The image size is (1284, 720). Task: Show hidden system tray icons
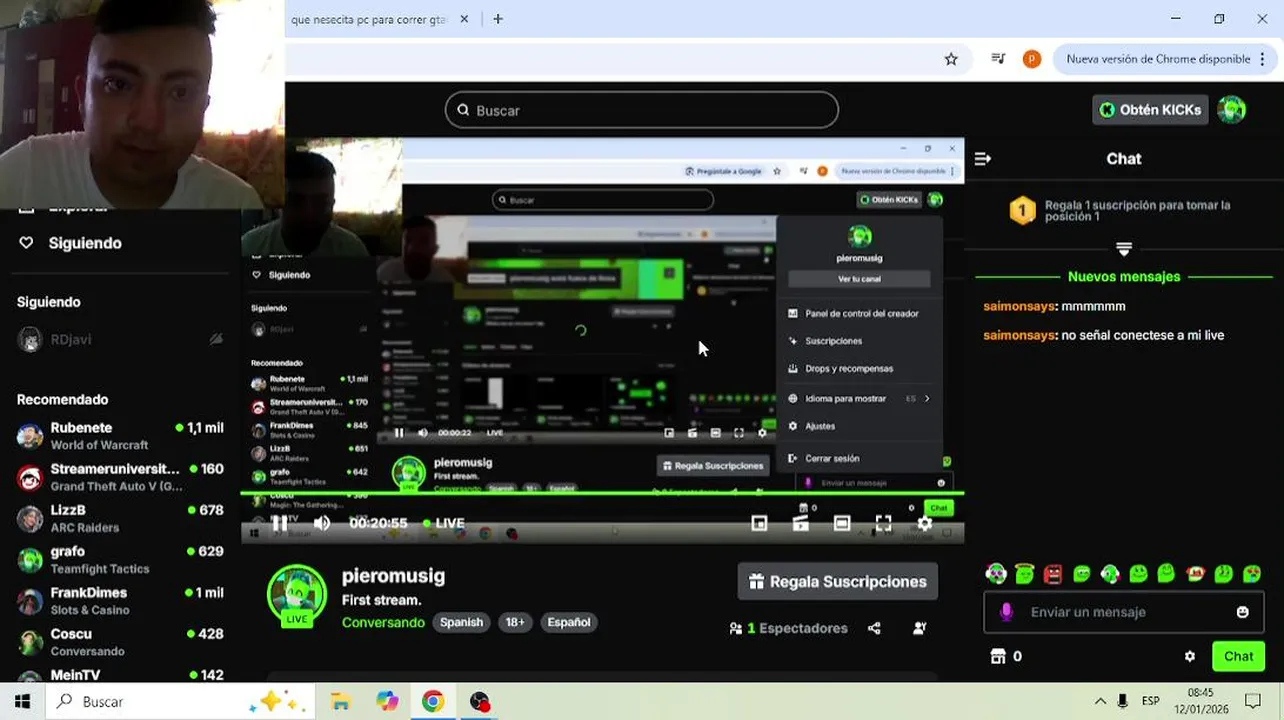coord(1100,702)
